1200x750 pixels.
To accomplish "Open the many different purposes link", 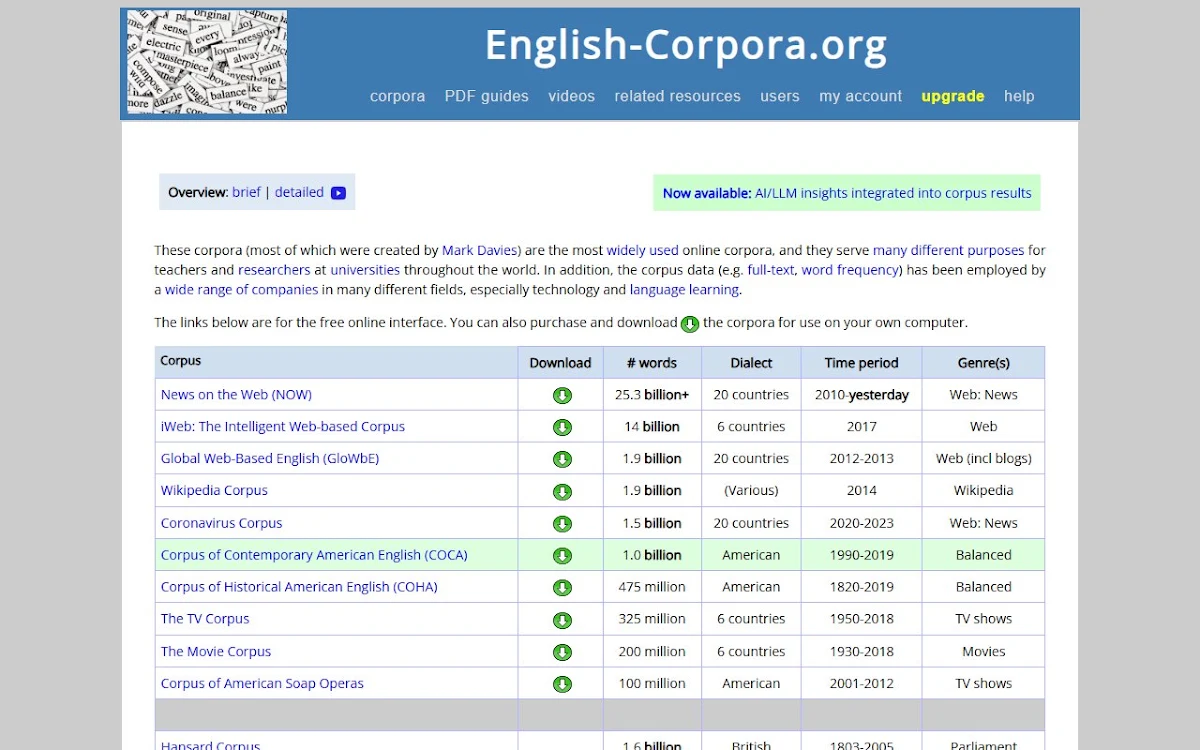I will pos(948,250).
